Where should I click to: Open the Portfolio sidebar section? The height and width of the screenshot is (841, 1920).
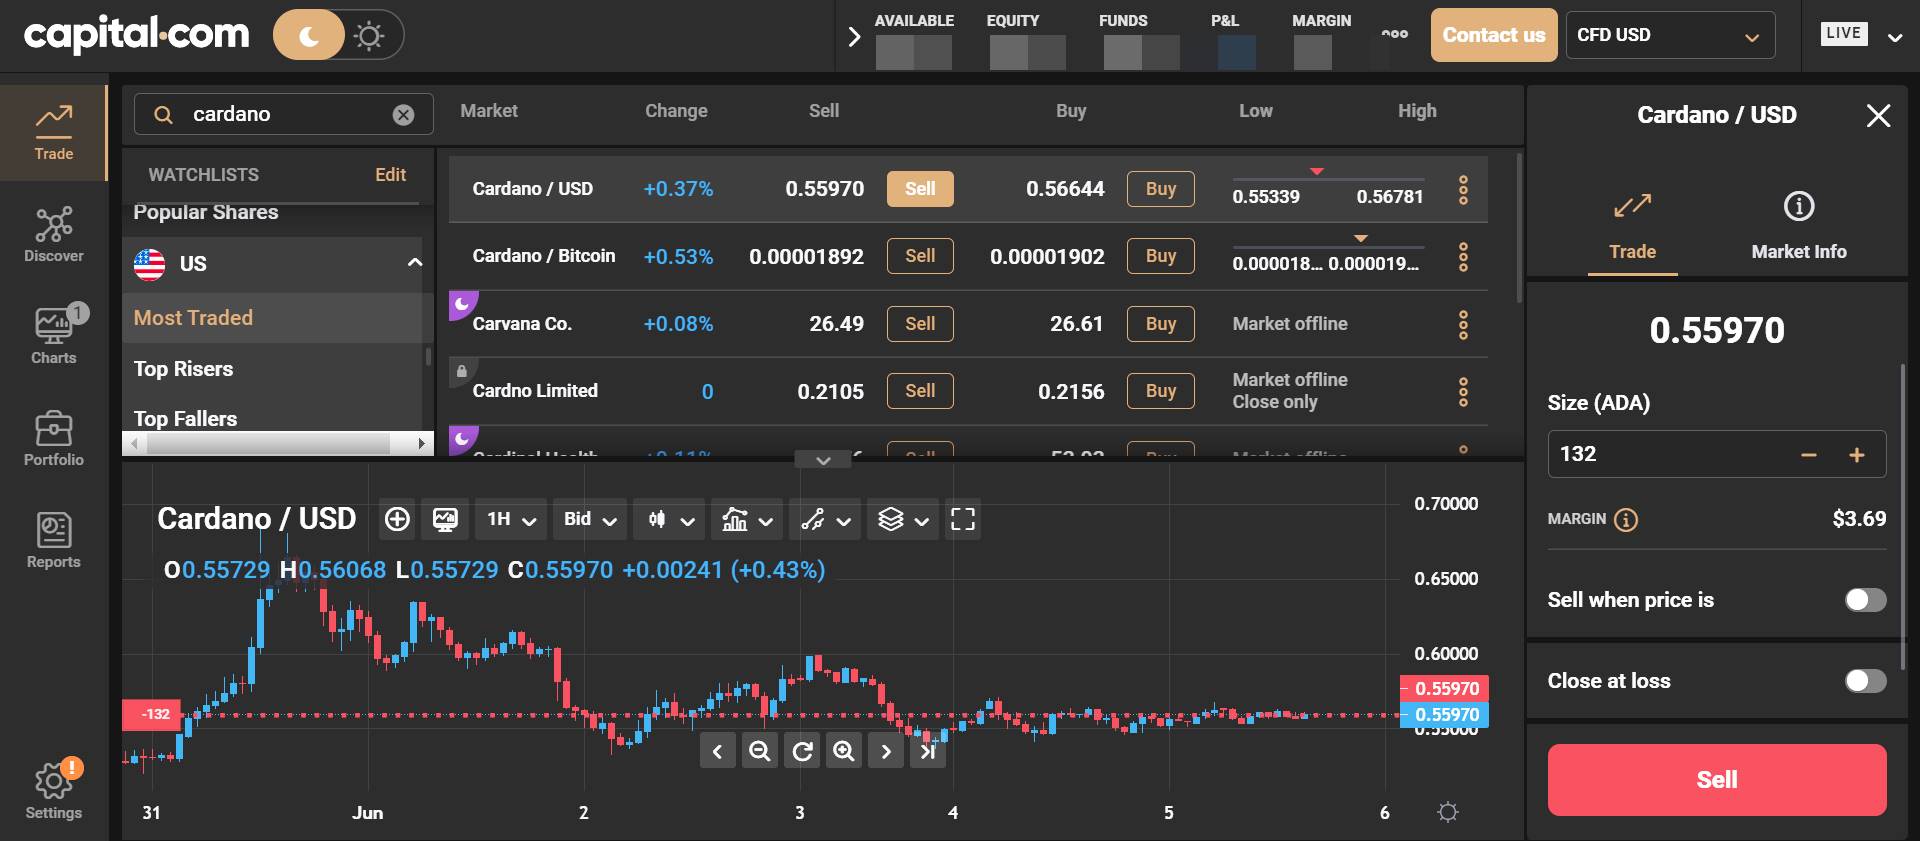(x=54, y=439)
